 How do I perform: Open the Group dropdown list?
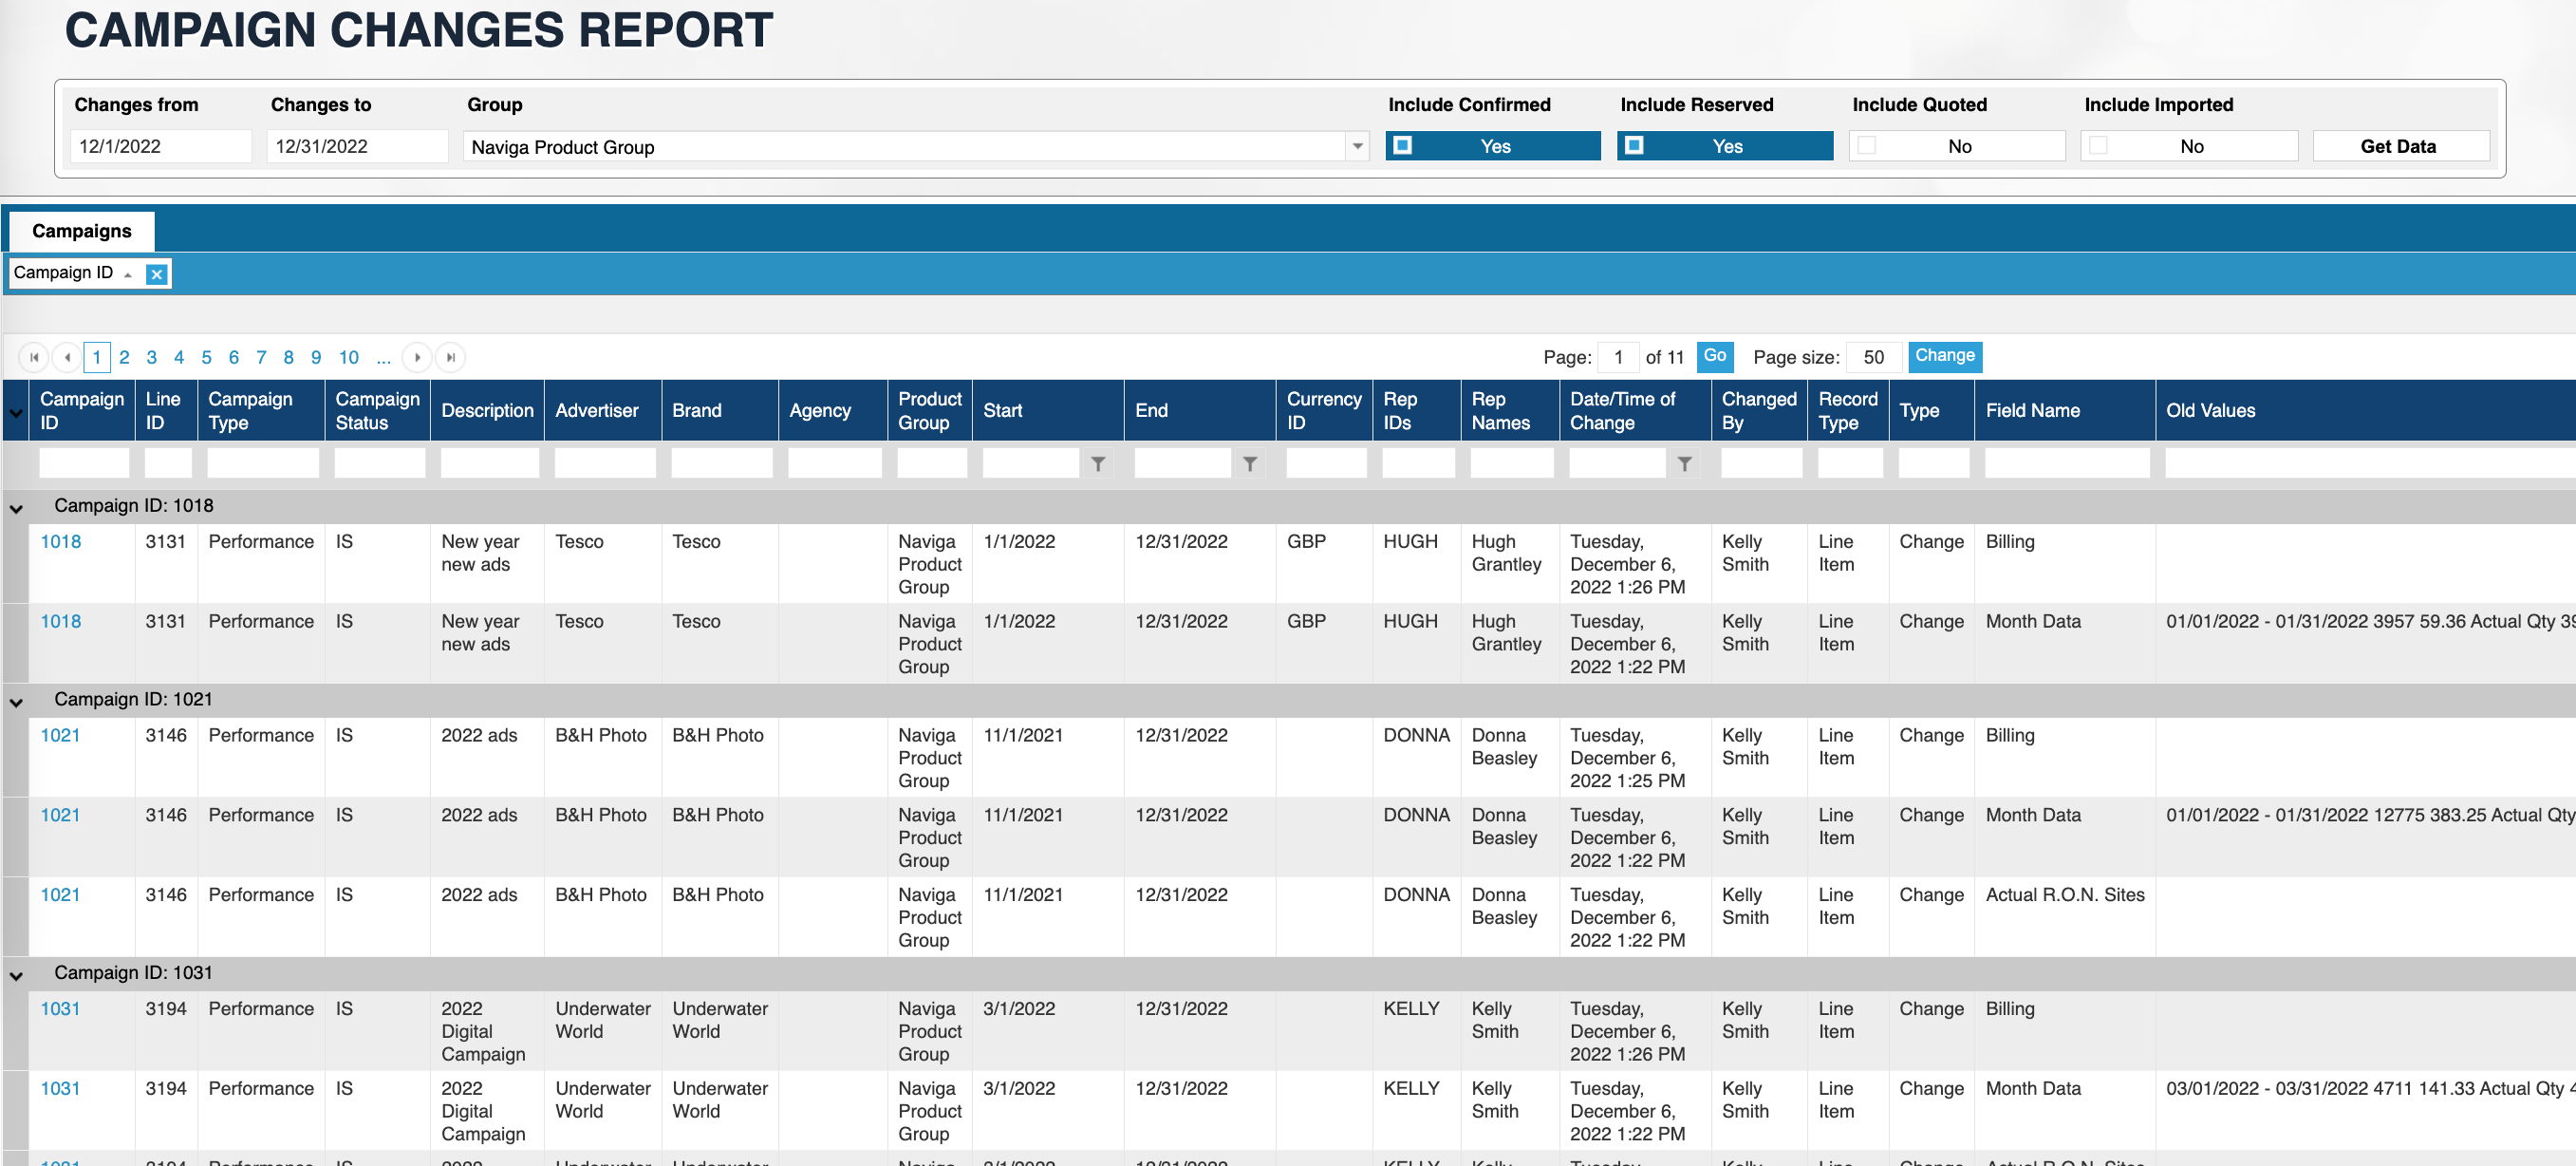[1356, 147]
